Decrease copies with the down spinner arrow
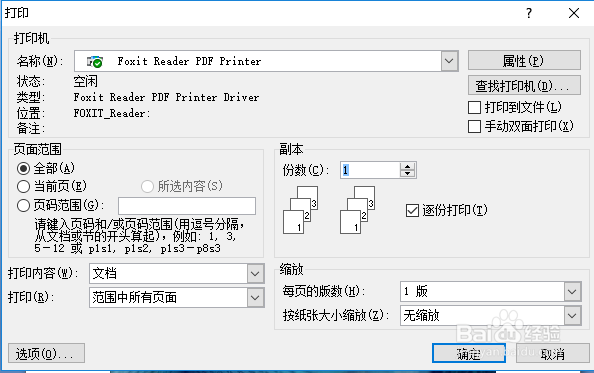 pos(408,173)
